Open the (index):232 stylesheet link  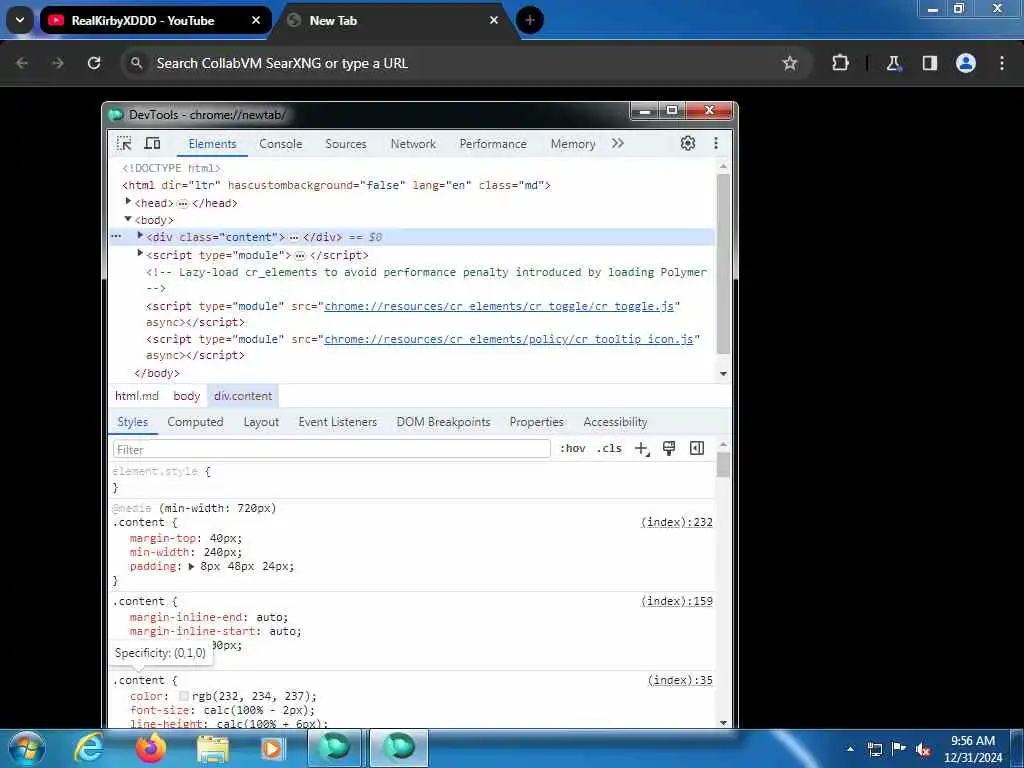point(677,522)
